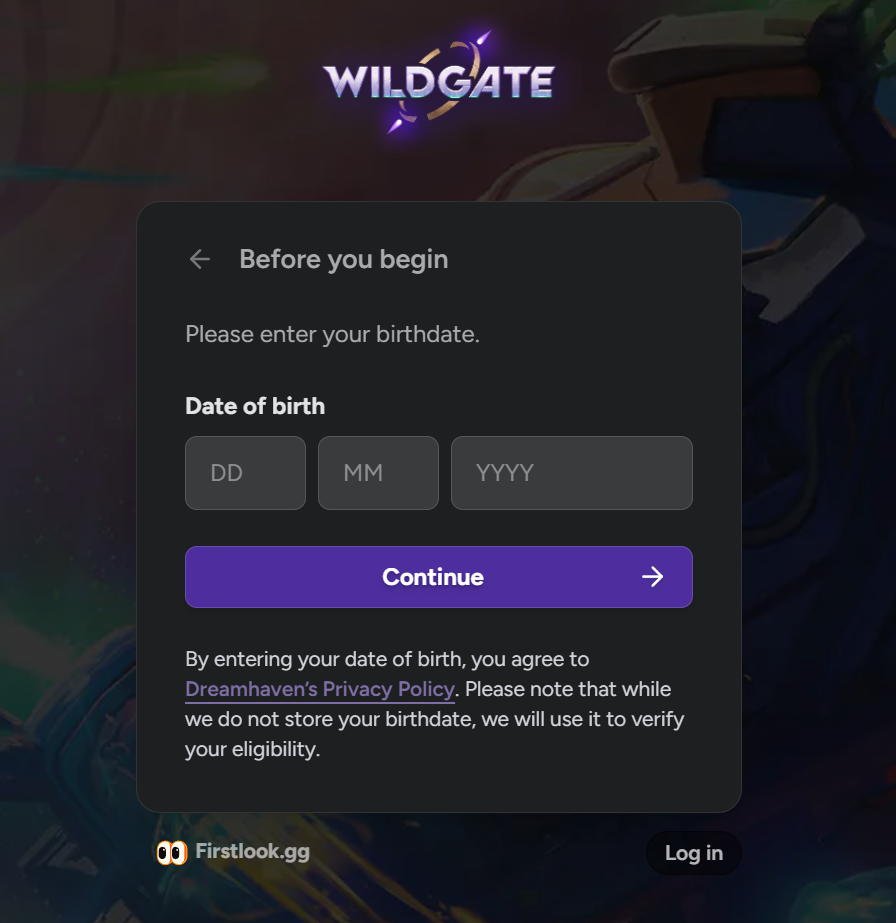Screen dimensions: 896x923
Task: Focus the MM month input field
Action: click(x=379, y=473)
